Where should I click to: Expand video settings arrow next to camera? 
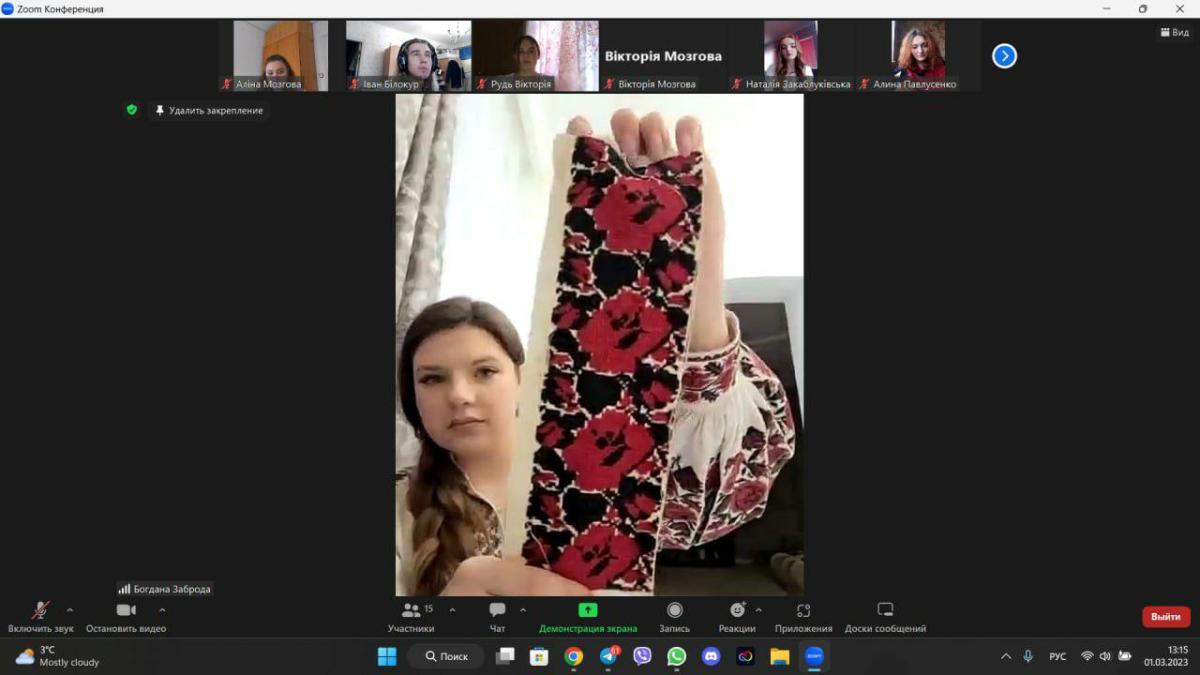[162, 610]
